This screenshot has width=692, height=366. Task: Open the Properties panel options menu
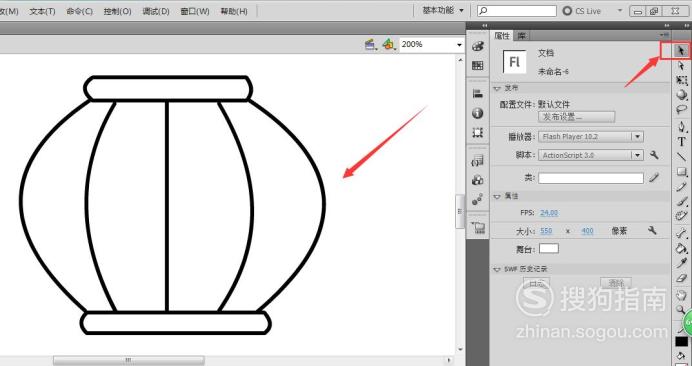coord(665,35)
